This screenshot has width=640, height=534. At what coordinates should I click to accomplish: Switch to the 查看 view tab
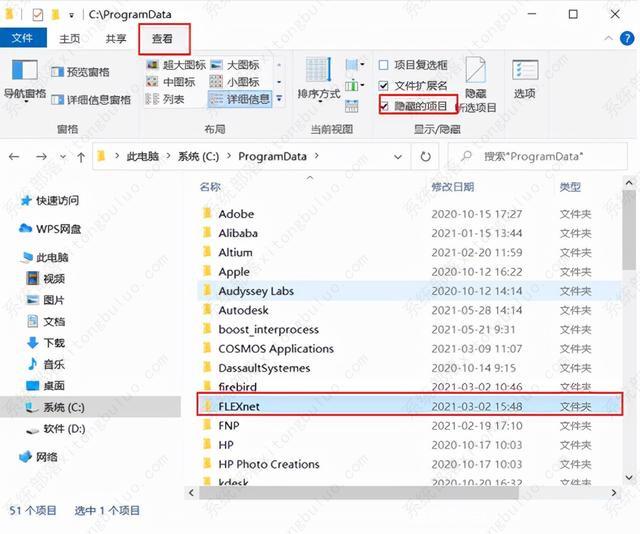(x=162, y=39)
